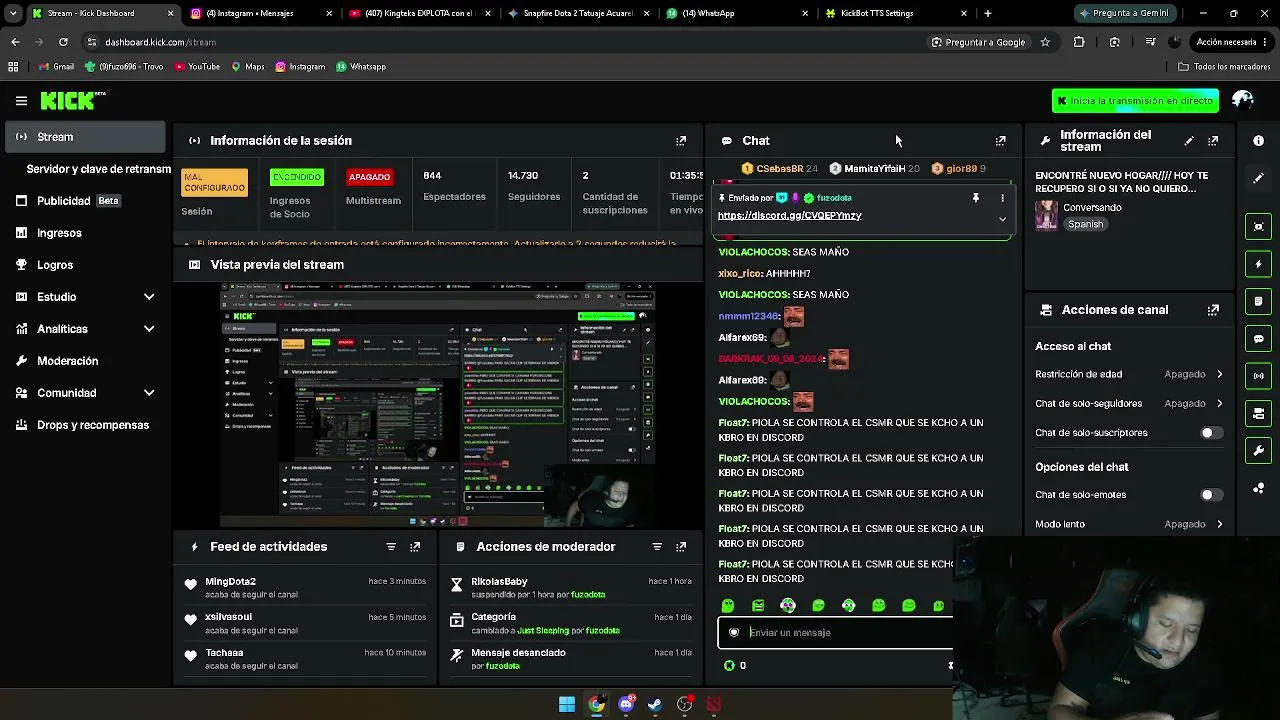This screenshot has height=720, width=1280.
Task: Open the Maps bookmark
Action: [248, 67]
